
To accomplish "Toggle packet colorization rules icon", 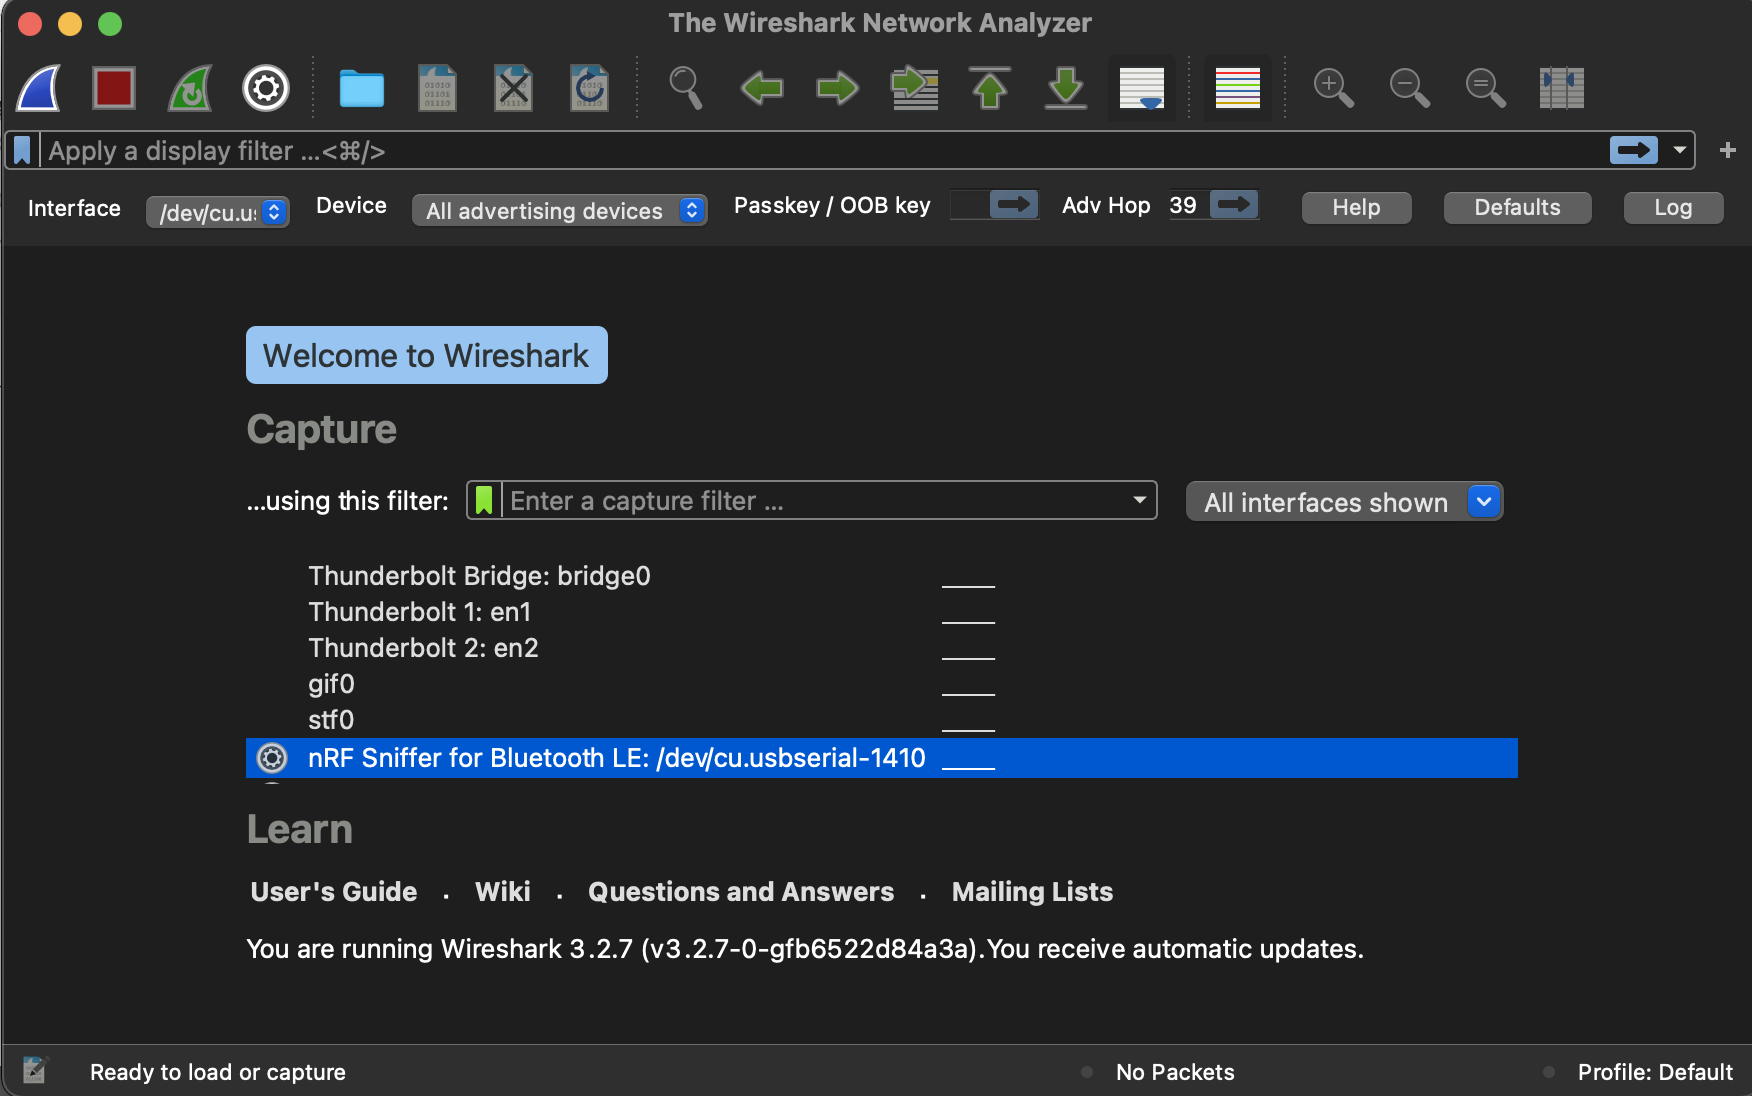I will pyautogui.click(x=1238, y=88).
